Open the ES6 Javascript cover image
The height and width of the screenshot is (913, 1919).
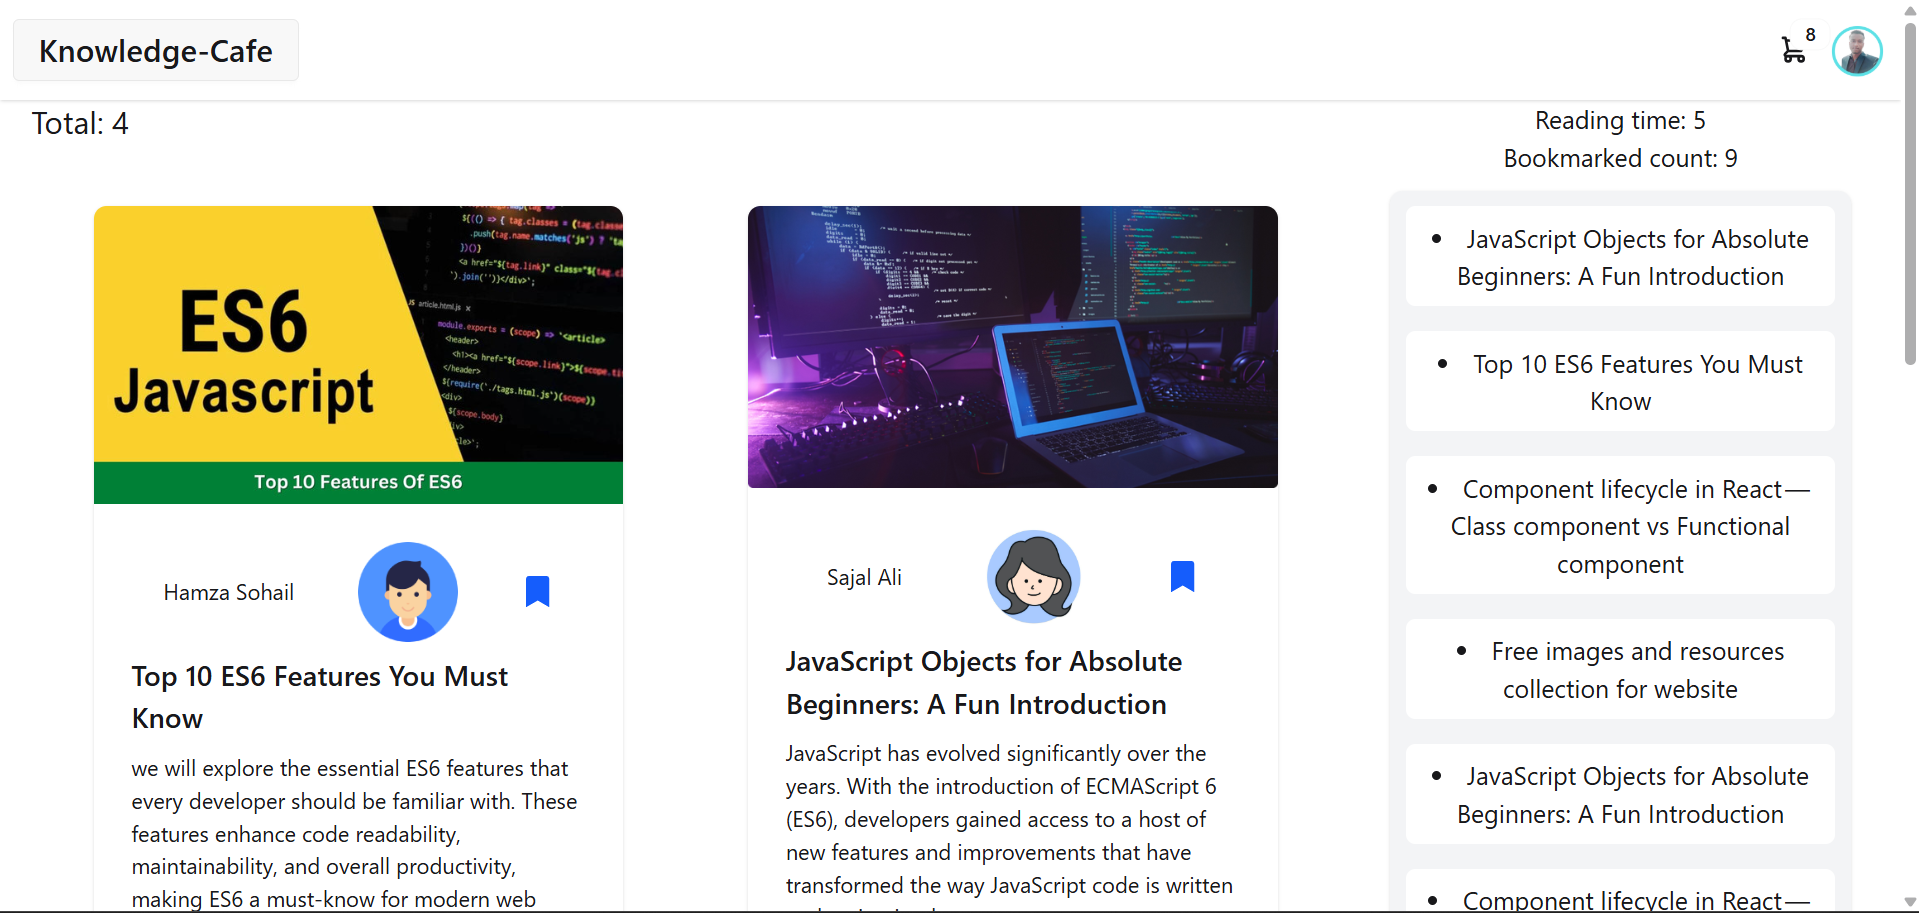358,354
